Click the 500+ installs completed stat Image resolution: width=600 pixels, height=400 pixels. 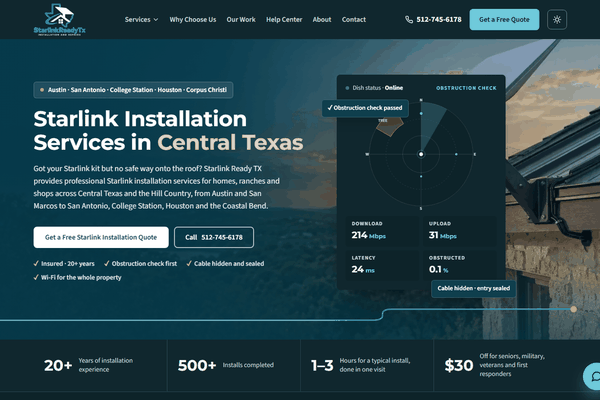coord(226,365)
